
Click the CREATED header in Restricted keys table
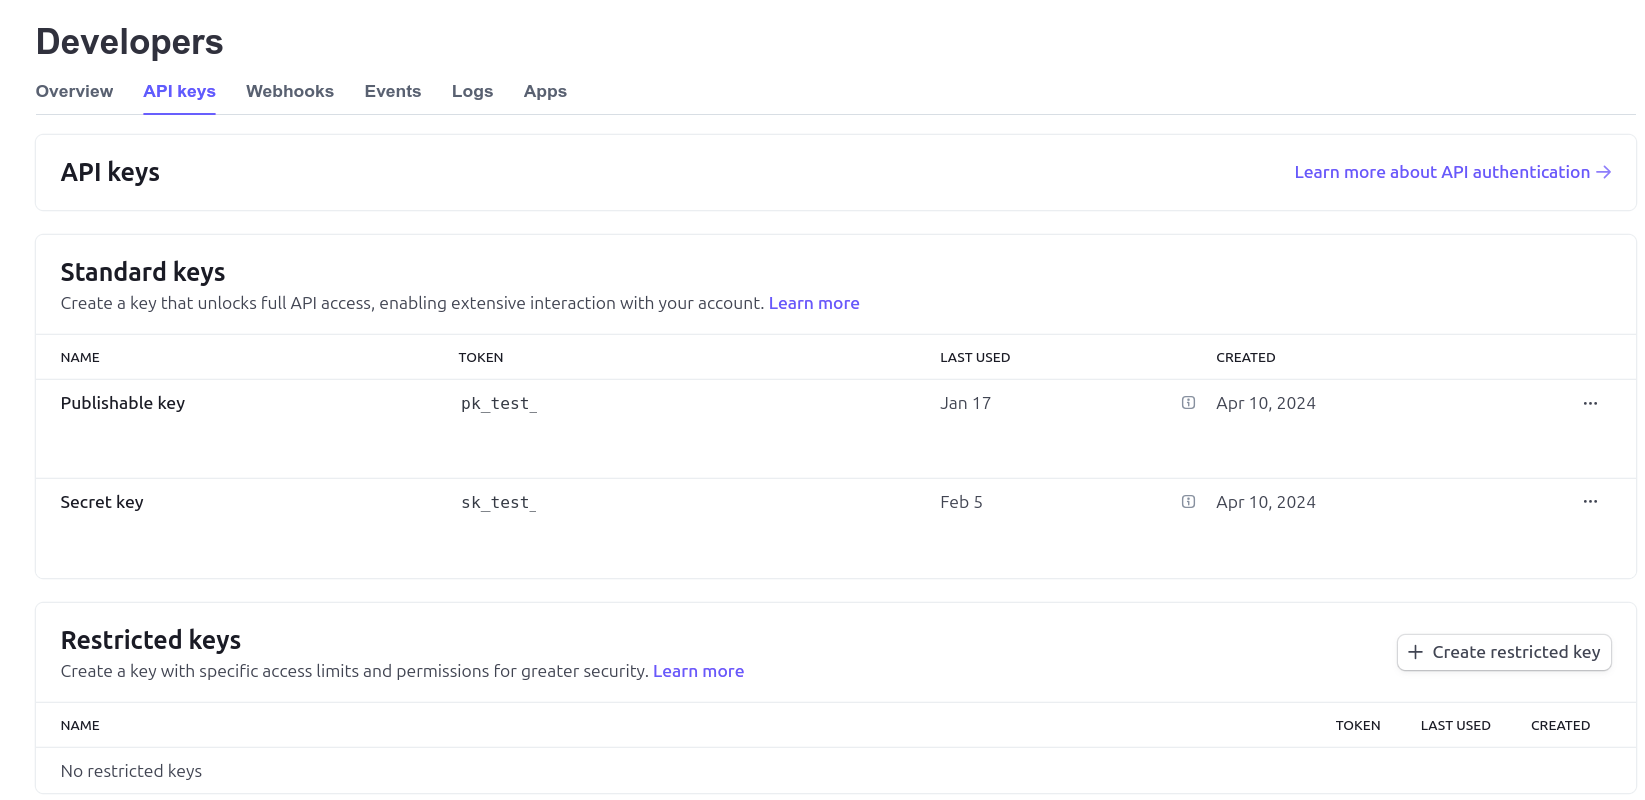[1559, 725]
